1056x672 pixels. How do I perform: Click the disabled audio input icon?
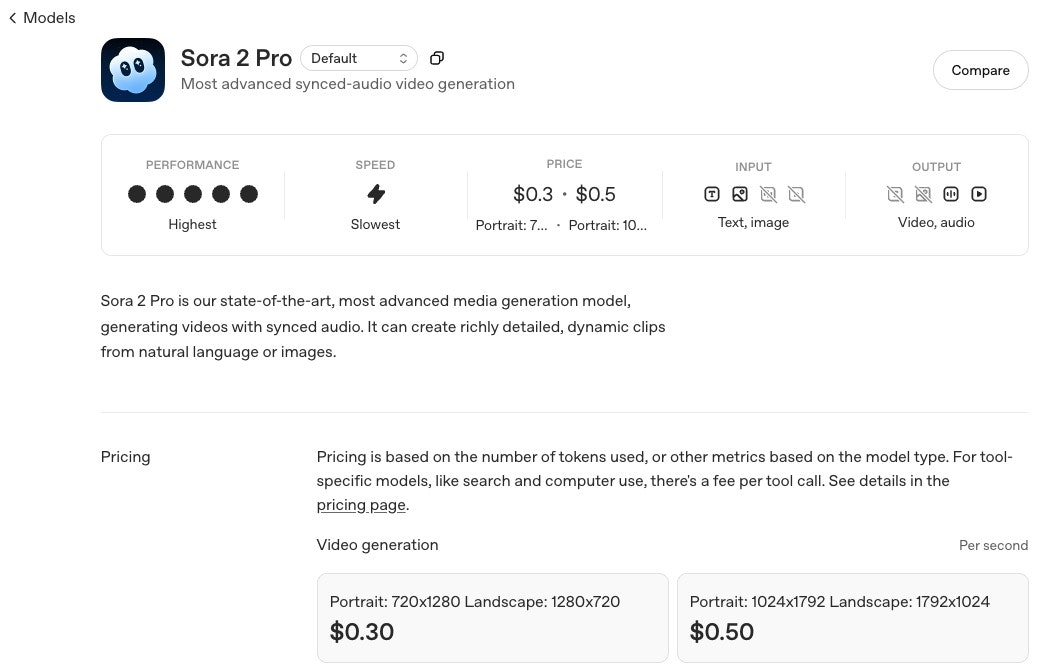tap(768, 195)
